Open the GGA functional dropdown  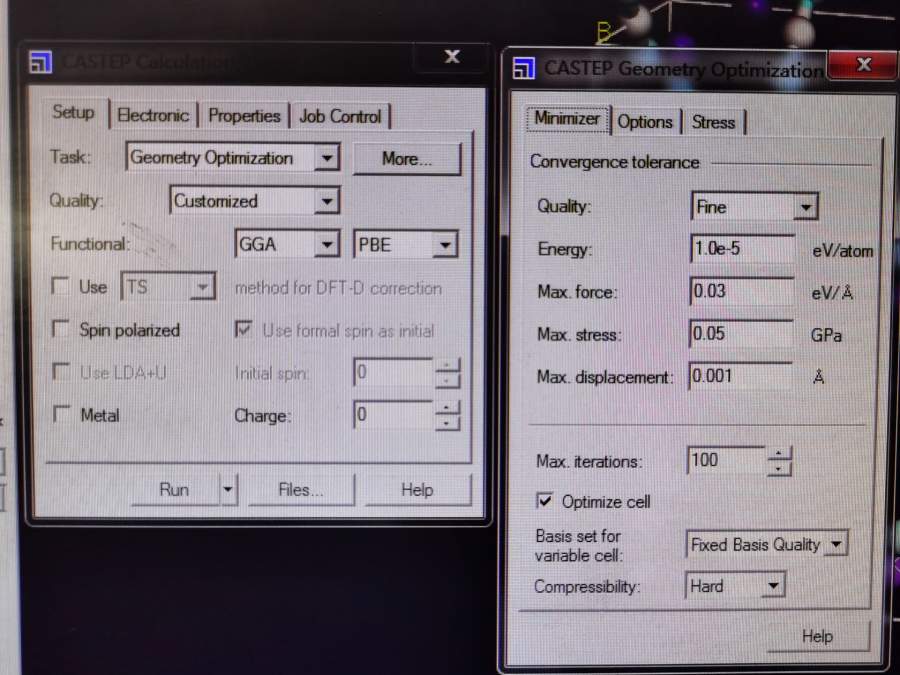(327, 245)
